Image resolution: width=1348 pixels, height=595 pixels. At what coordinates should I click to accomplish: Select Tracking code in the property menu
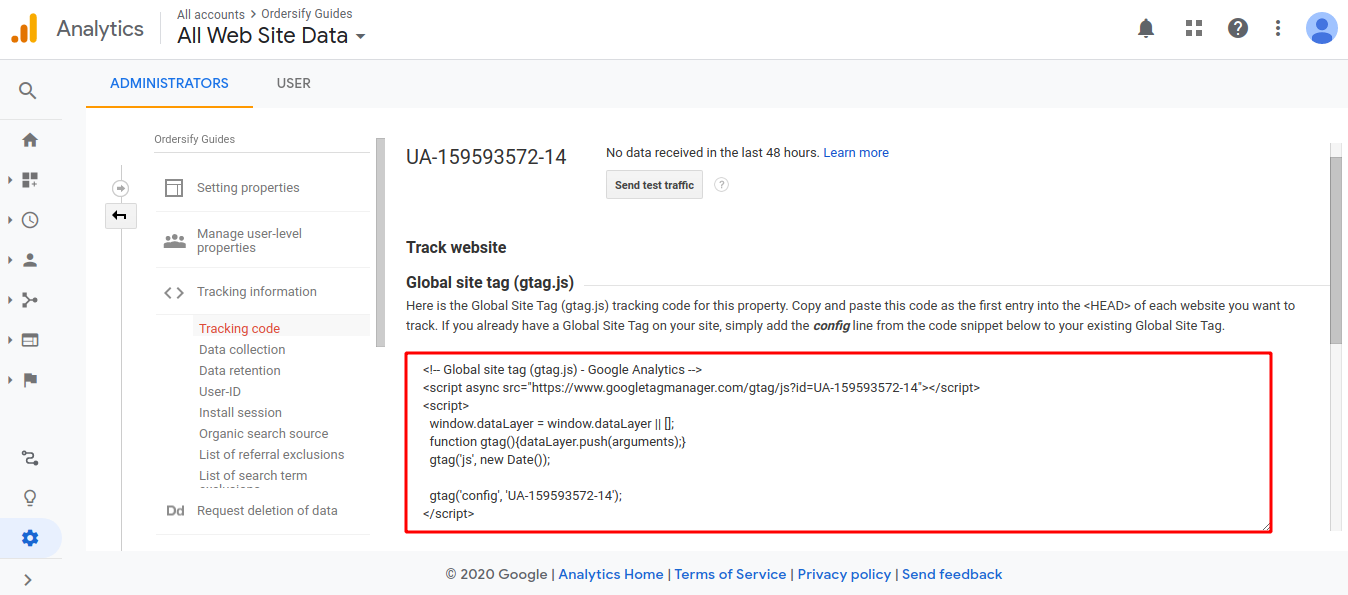(239, 328)
